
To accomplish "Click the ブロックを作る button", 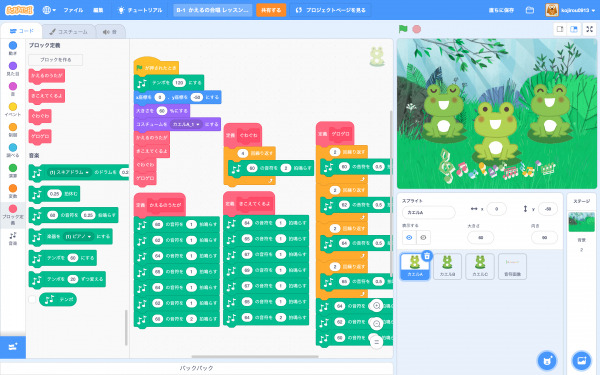I will 55,60.
